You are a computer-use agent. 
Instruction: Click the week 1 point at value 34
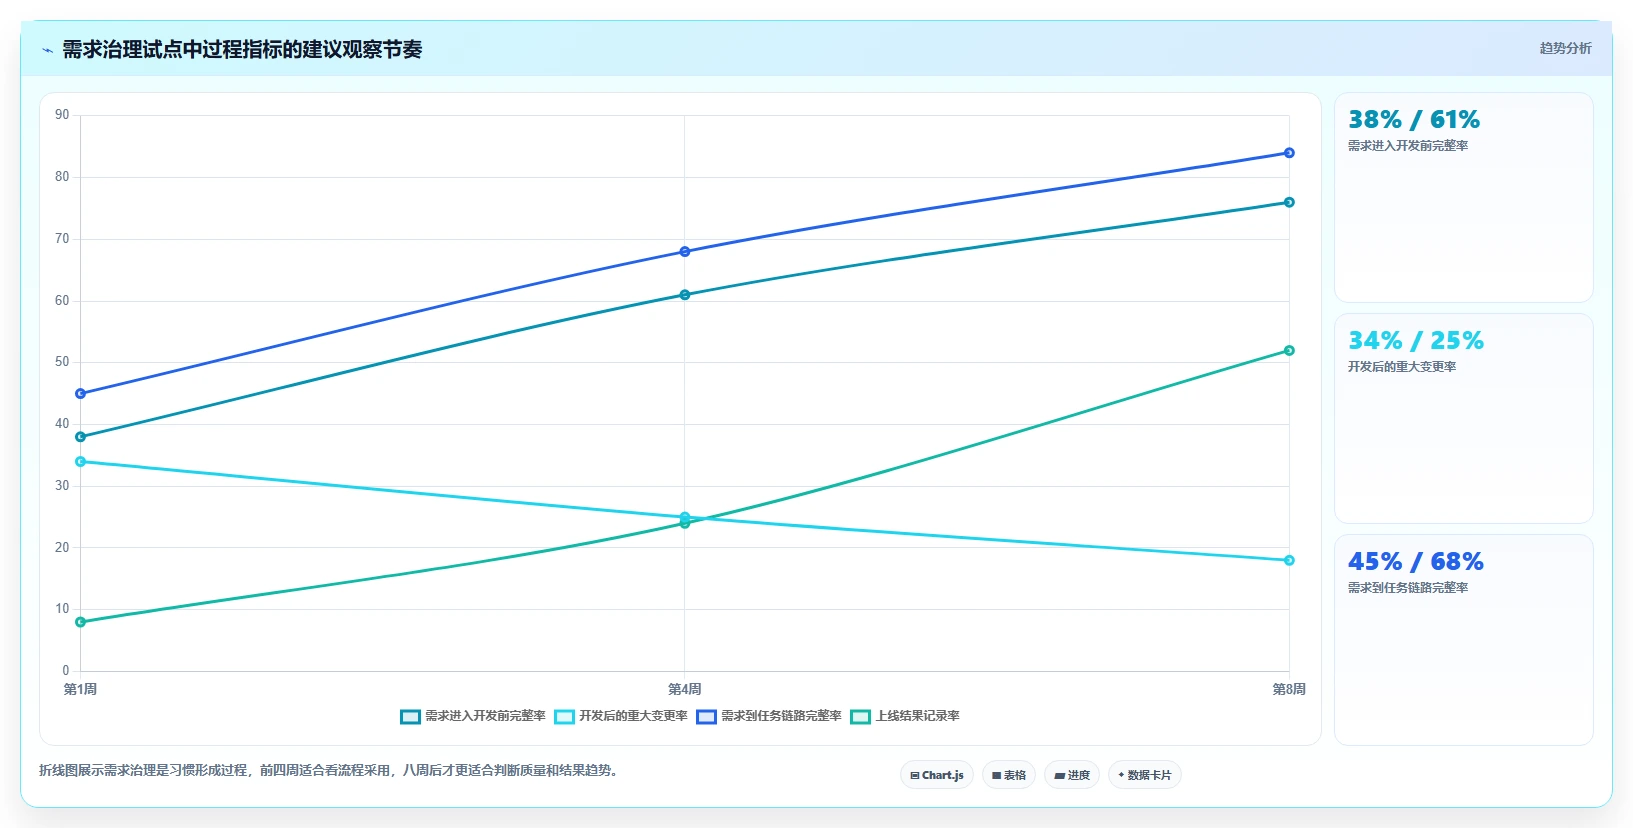[81, 462]
